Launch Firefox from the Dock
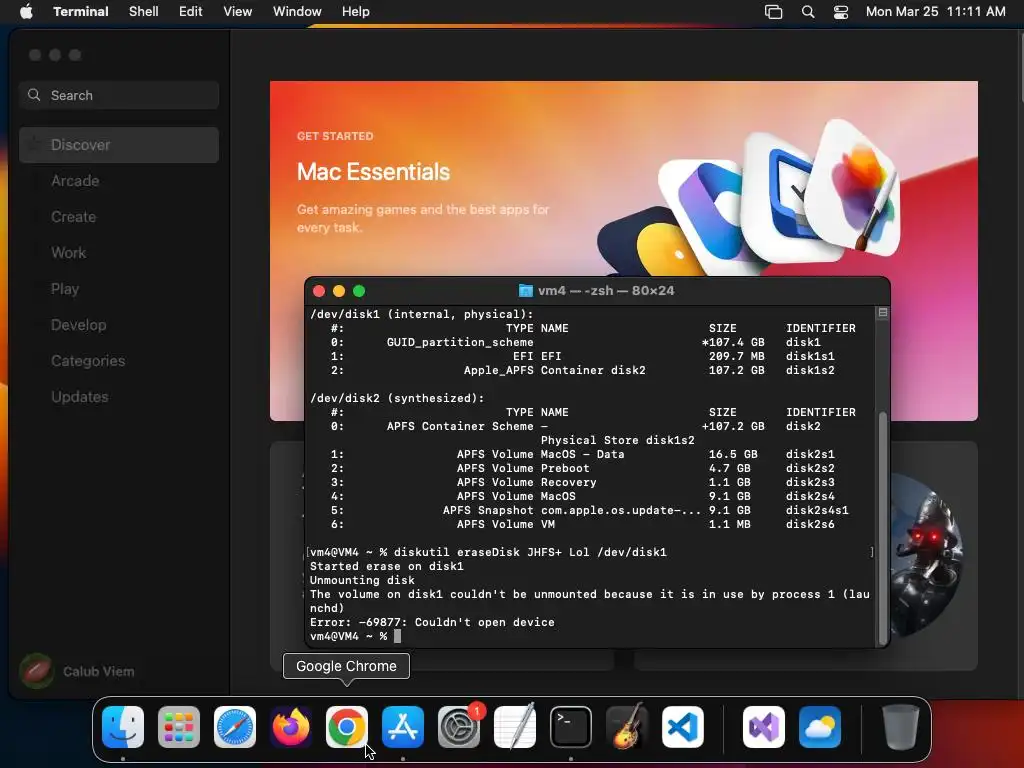1024x768 pixels. tap(291, 727)
